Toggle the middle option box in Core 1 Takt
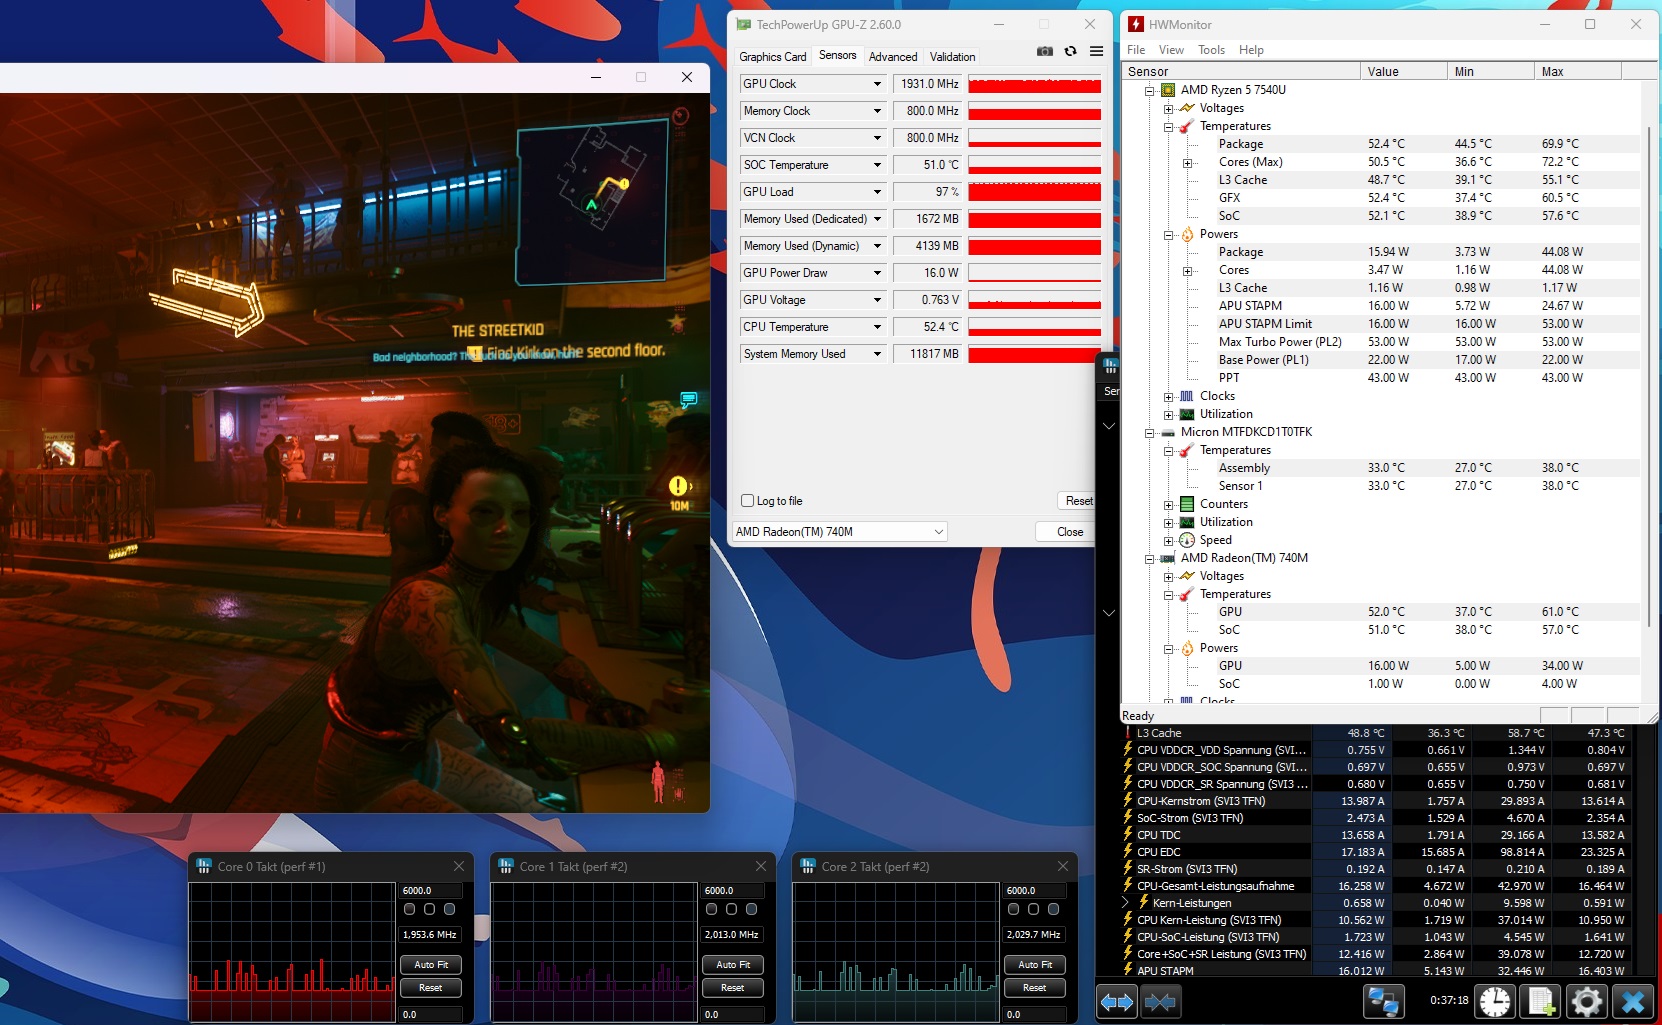Image resolution: width=1662 pixels, height=1025 pixels. click(731, 909)
